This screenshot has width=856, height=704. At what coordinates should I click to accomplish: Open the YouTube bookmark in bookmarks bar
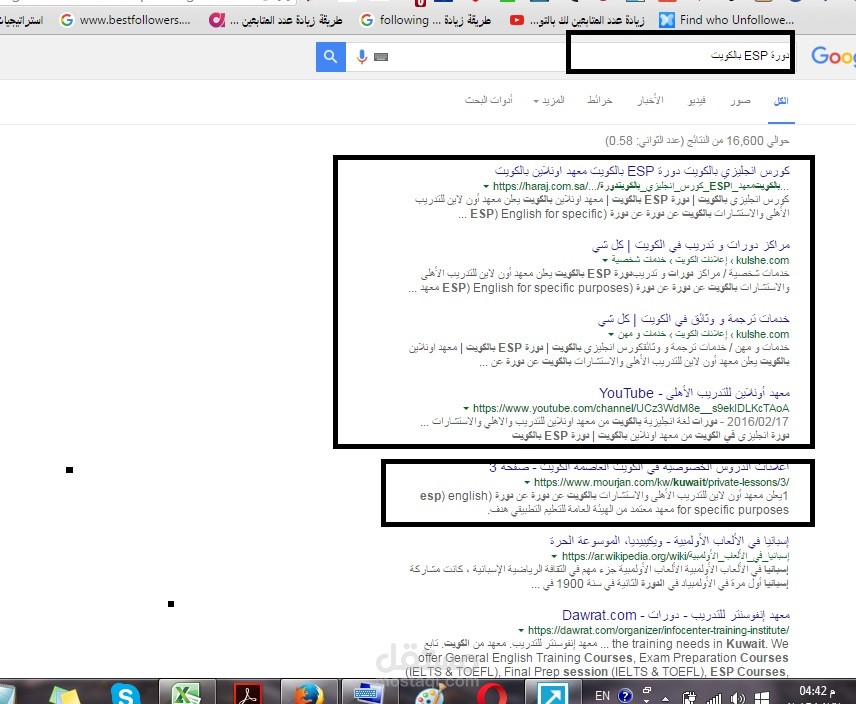click(x=577, y=20)
